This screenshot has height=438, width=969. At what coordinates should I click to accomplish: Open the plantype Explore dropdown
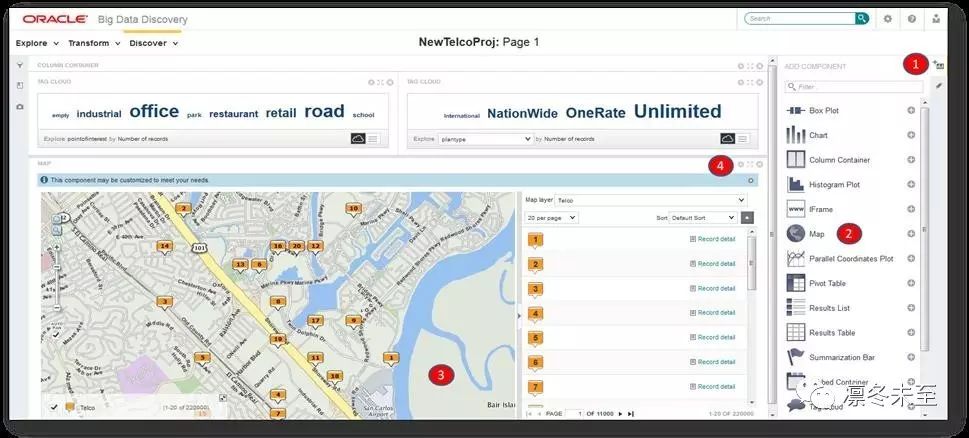point(486,139)
